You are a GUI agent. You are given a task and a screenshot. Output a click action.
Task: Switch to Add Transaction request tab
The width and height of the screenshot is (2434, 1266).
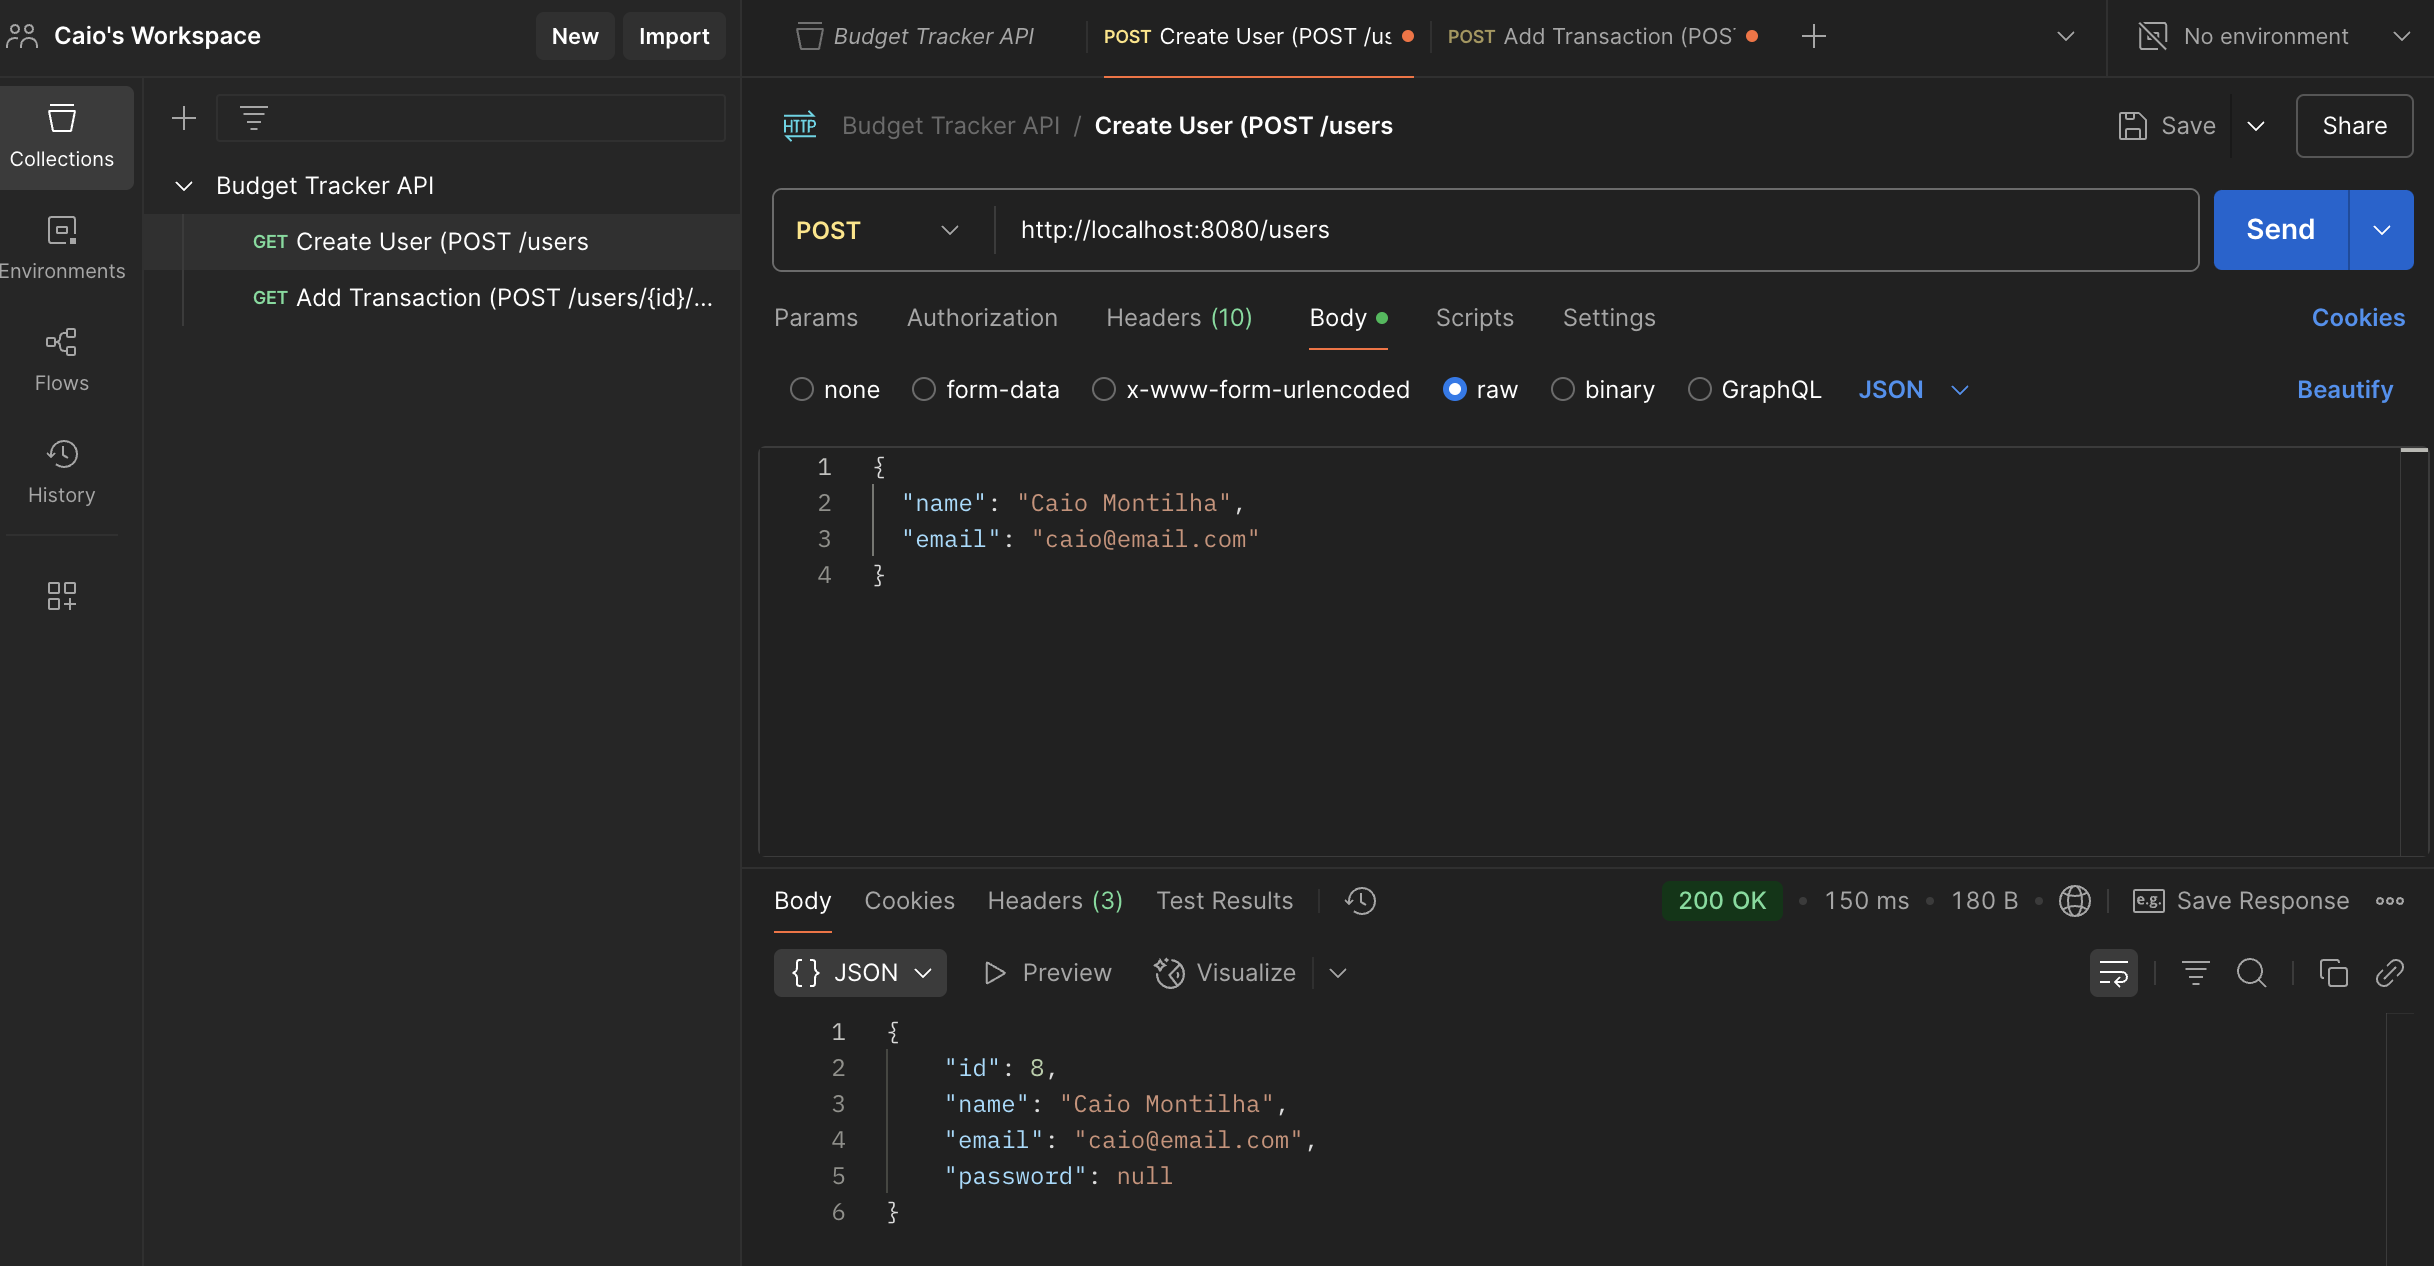(1601, 36)
